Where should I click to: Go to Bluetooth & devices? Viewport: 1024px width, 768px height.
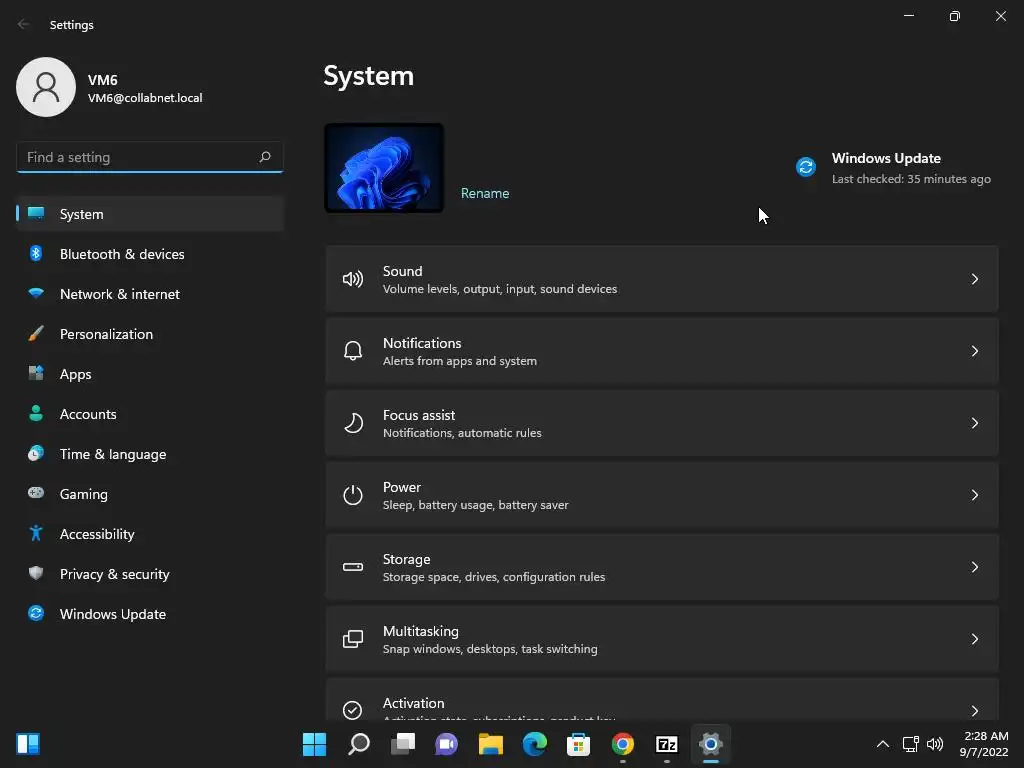click(x=150, y=254)
